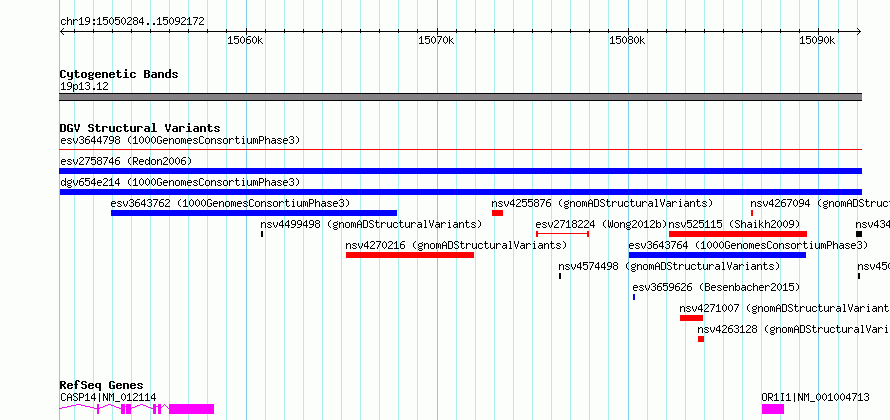Image resolution: width=890 pixels, height=420 pixels.
Task: Select the esv2758746 Redon2006 blue bar
Action: tap(460, 171)
